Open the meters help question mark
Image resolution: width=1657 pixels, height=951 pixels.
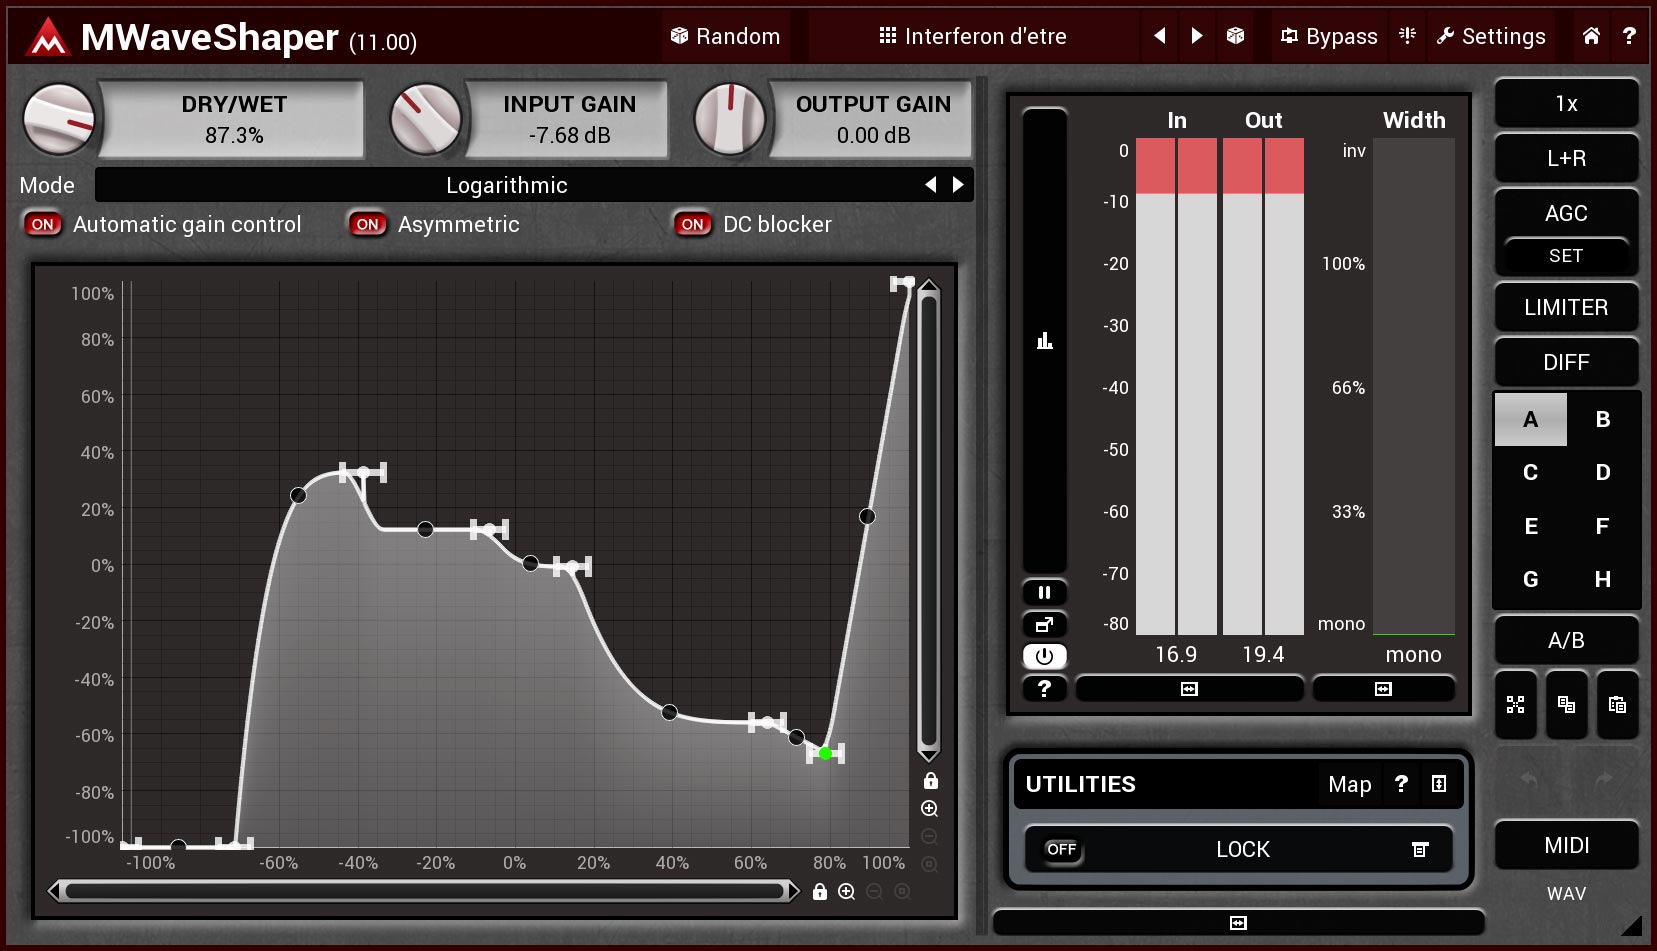[x=1045, y=688]
